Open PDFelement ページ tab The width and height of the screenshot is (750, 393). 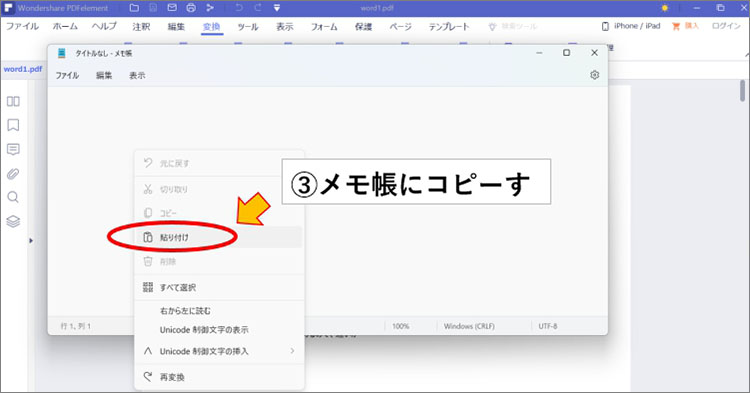point(400,27)
